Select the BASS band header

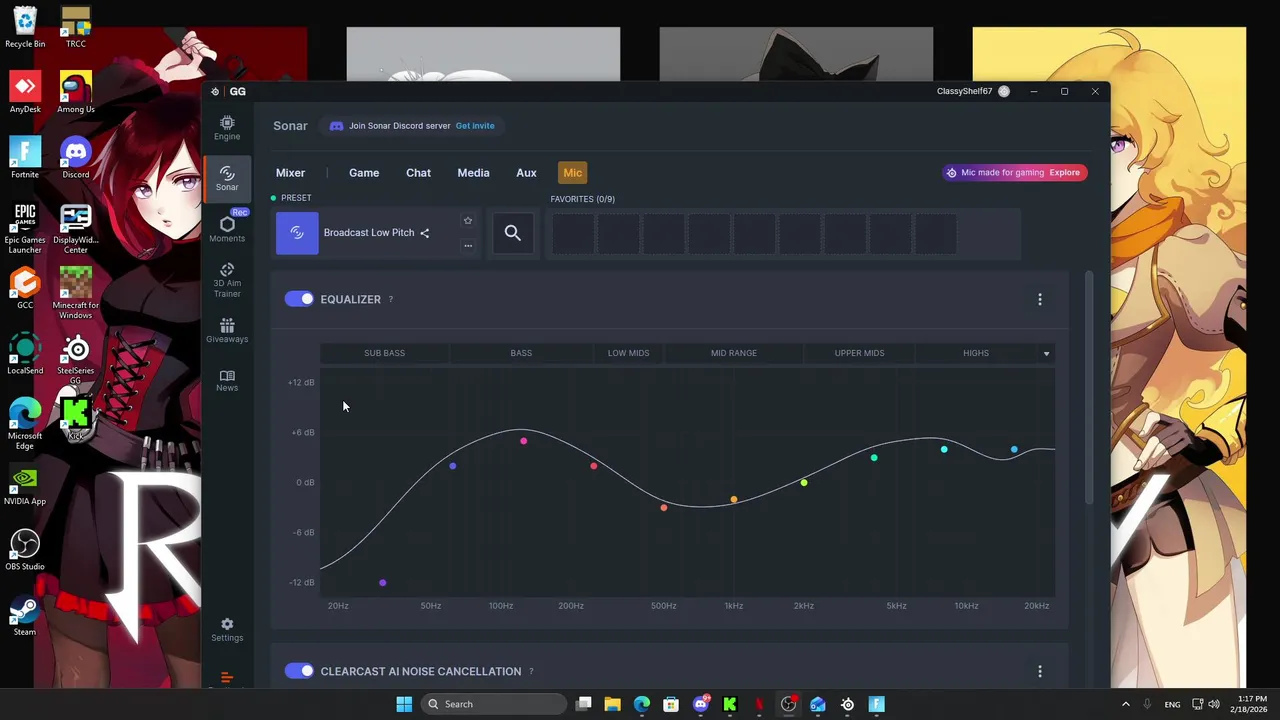click(x=521, y=353)
